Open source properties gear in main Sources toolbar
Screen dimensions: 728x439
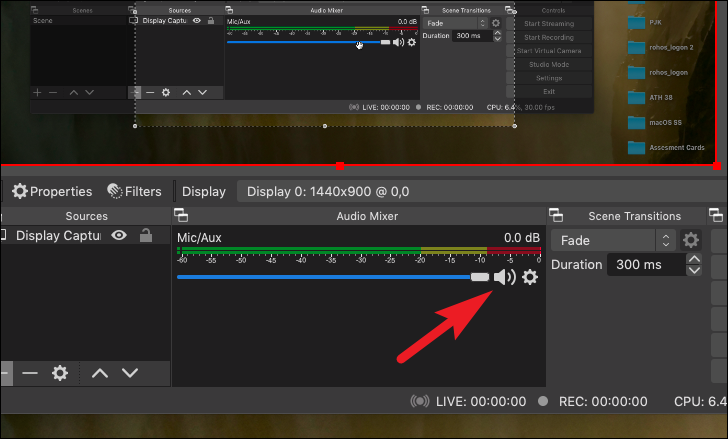pyautogui.click(x=60, y=373)
